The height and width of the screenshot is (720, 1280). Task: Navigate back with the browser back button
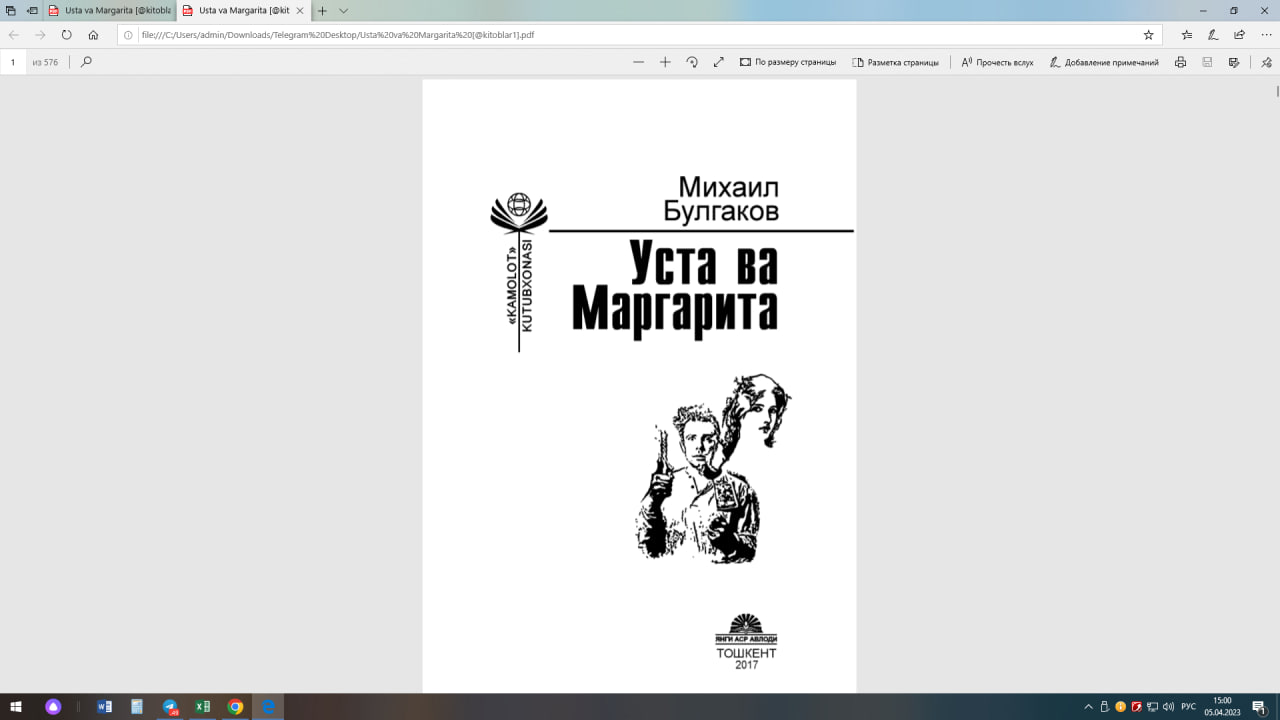(13, 33)
